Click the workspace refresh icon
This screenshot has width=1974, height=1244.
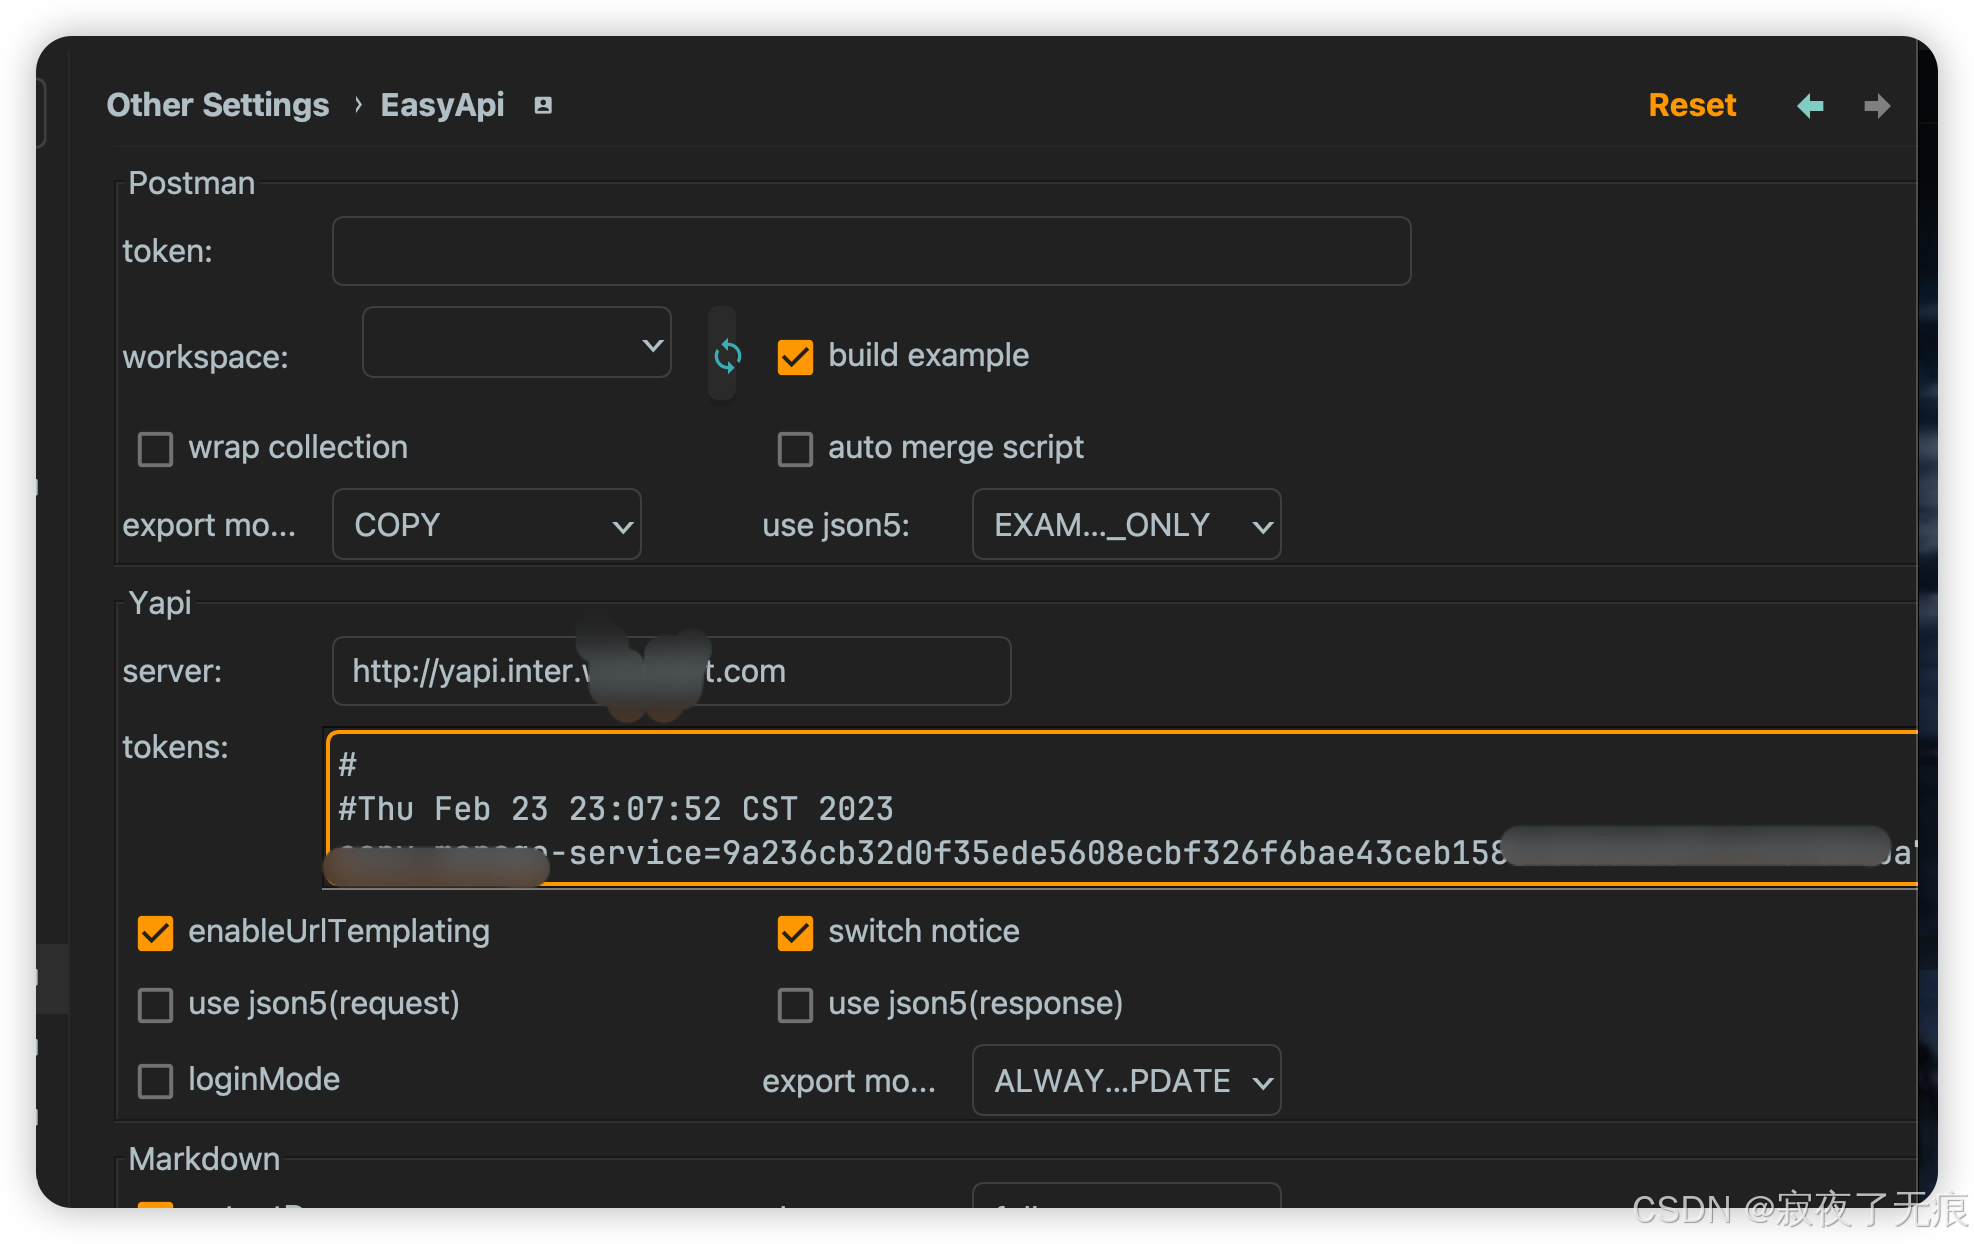point(727,356)
